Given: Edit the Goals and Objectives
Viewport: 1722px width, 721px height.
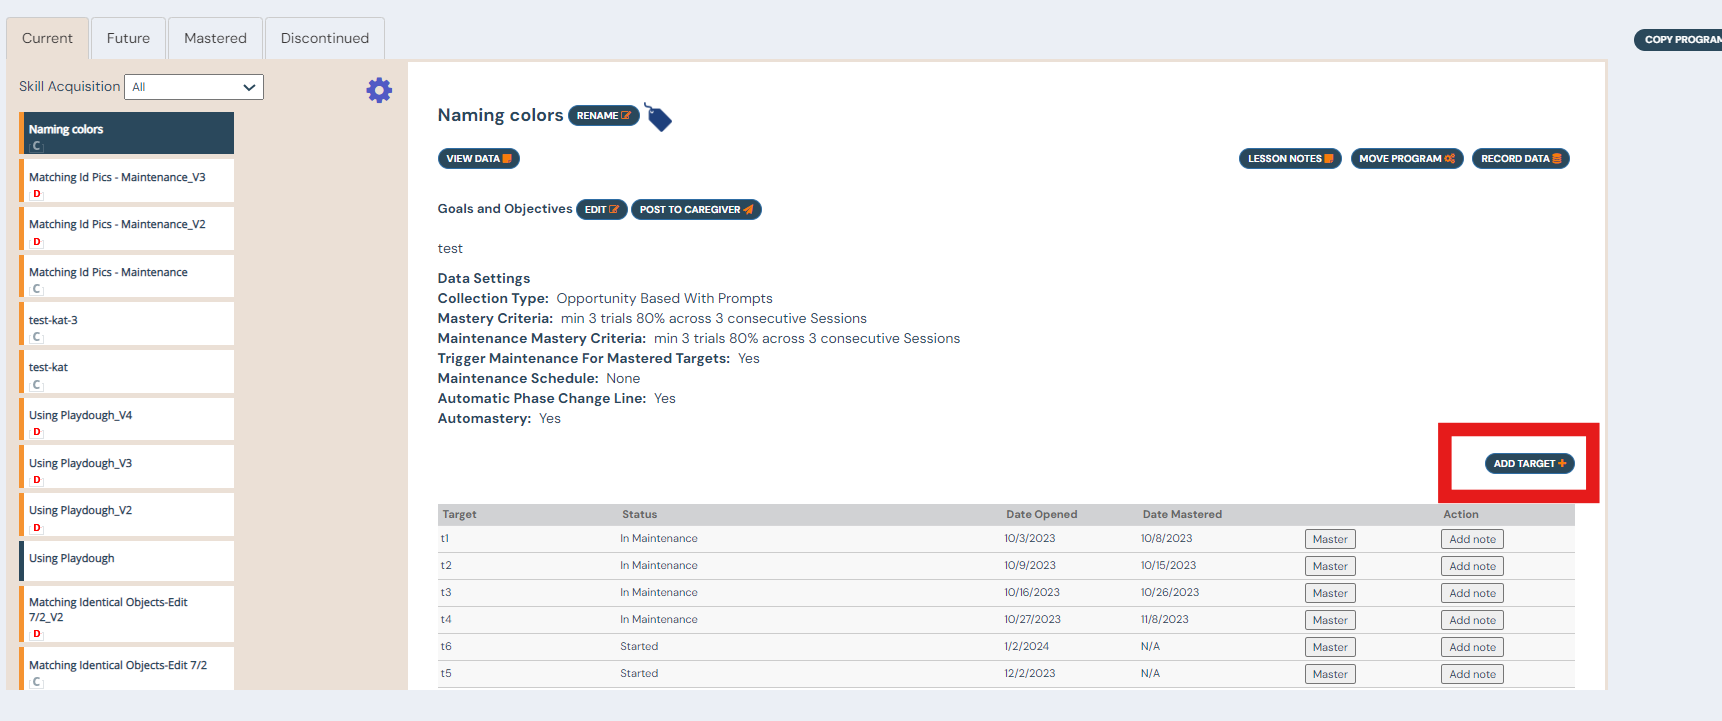Looking at the screenshot, I should click(x=601, y=210).
